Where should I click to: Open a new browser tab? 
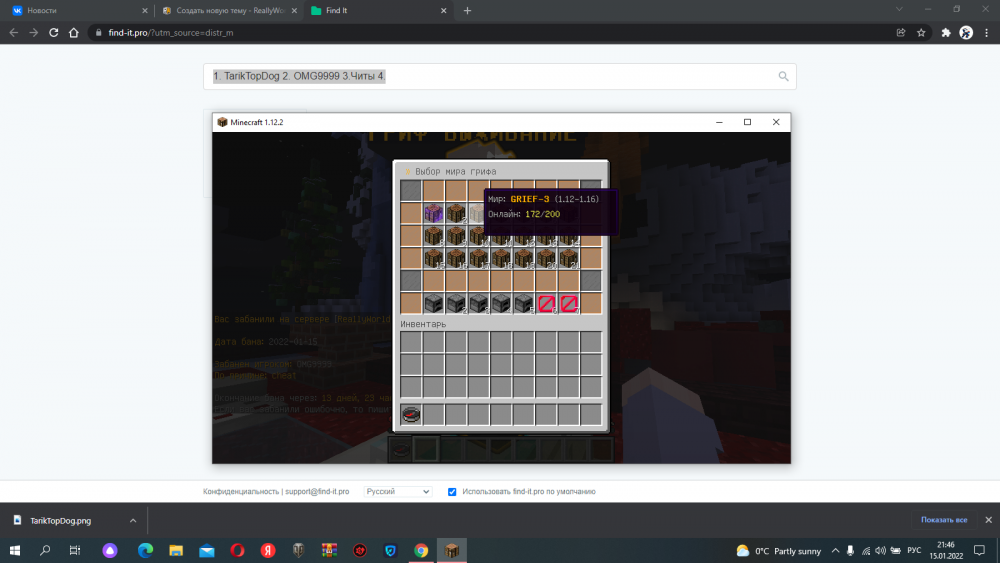point(467,11)
